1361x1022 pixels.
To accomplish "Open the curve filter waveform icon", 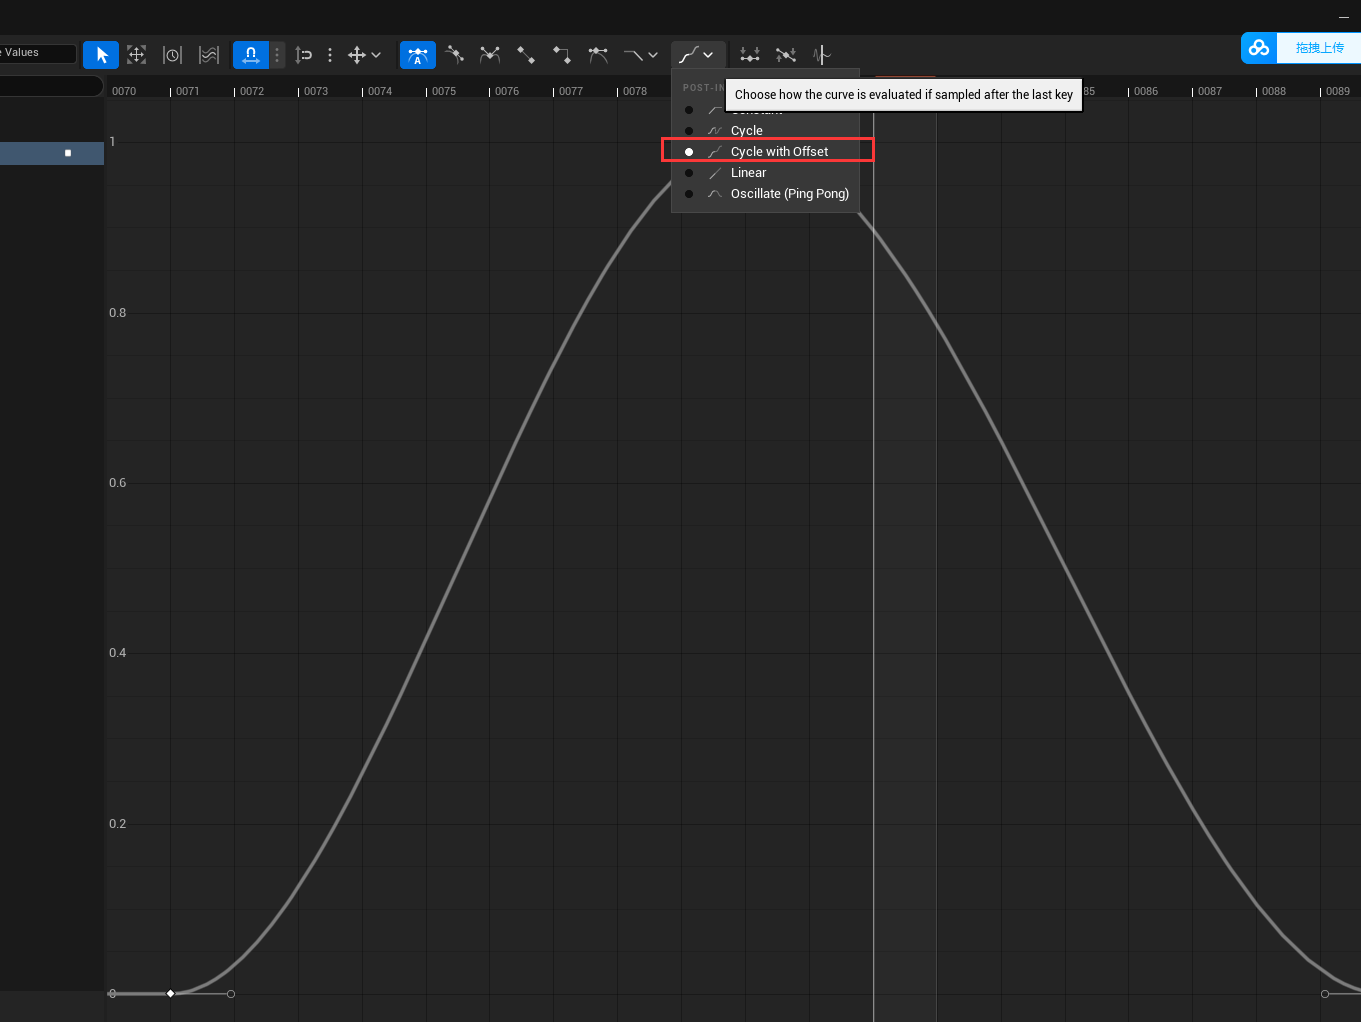I will (822, 55).
